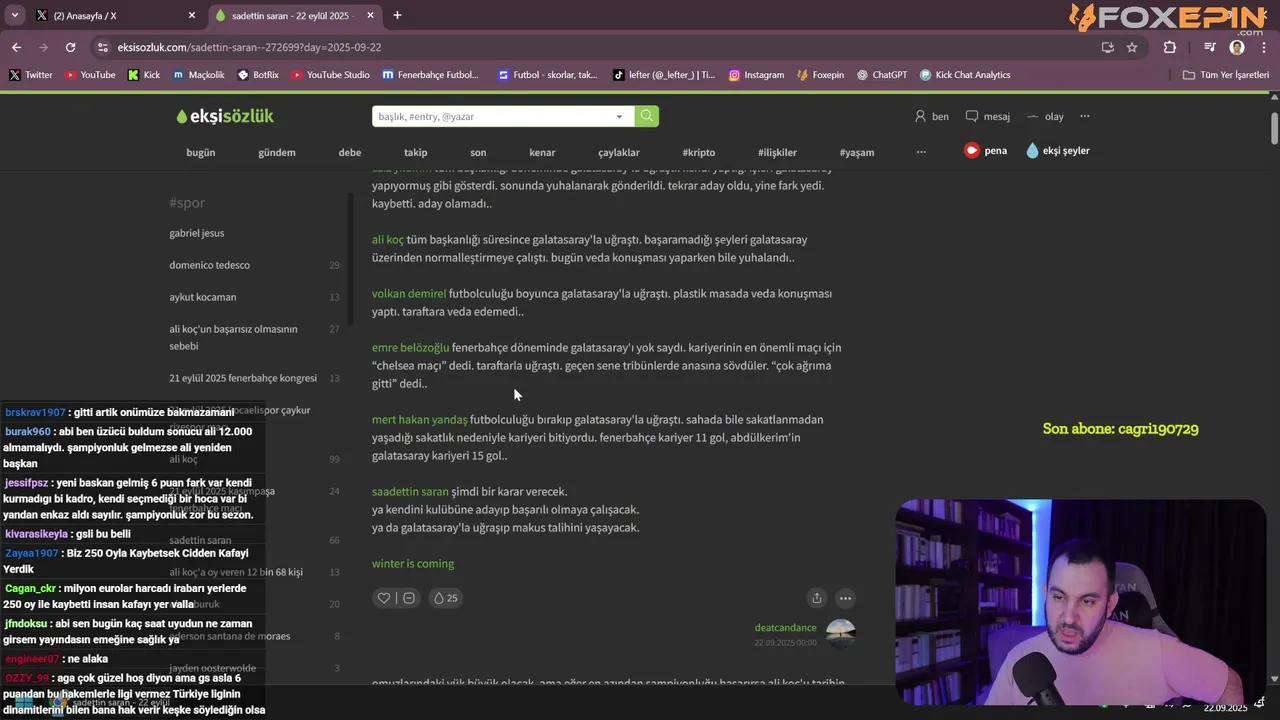The width and height of the screenshot is (1280, 720).
Task: Open Maçkolik bookmark
Action: tap(199, 75)
